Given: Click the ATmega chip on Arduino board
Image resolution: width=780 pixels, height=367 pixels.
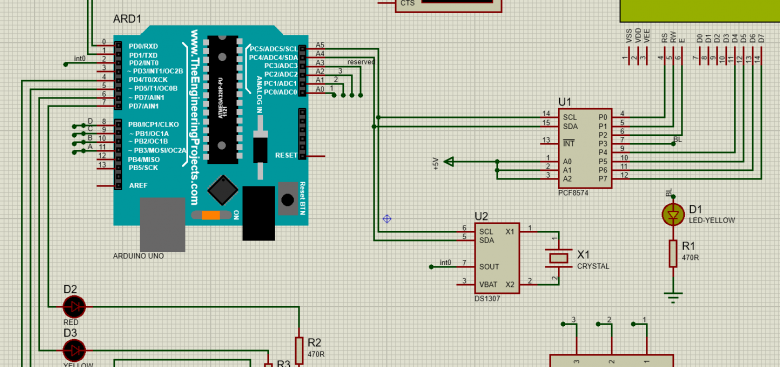Looking at the screenshot, I should pyautogui.click(x=223, y=99).
